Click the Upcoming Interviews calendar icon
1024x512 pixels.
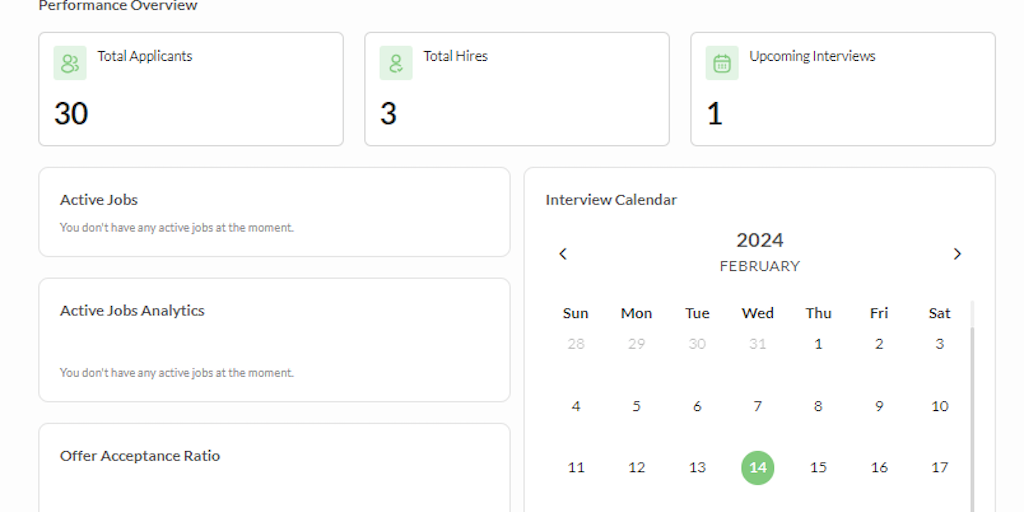(x=722, y=63)
